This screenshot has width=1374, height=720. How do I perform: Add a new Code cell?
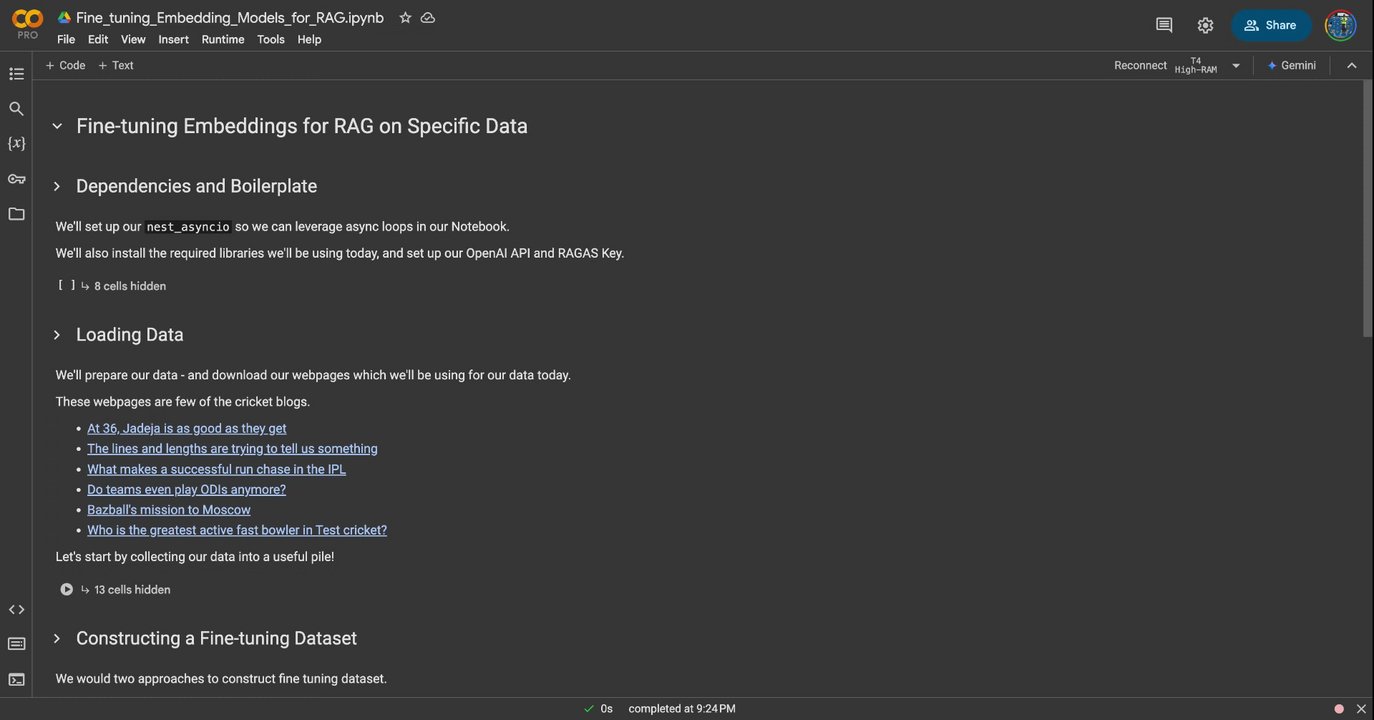coord(65,65)
